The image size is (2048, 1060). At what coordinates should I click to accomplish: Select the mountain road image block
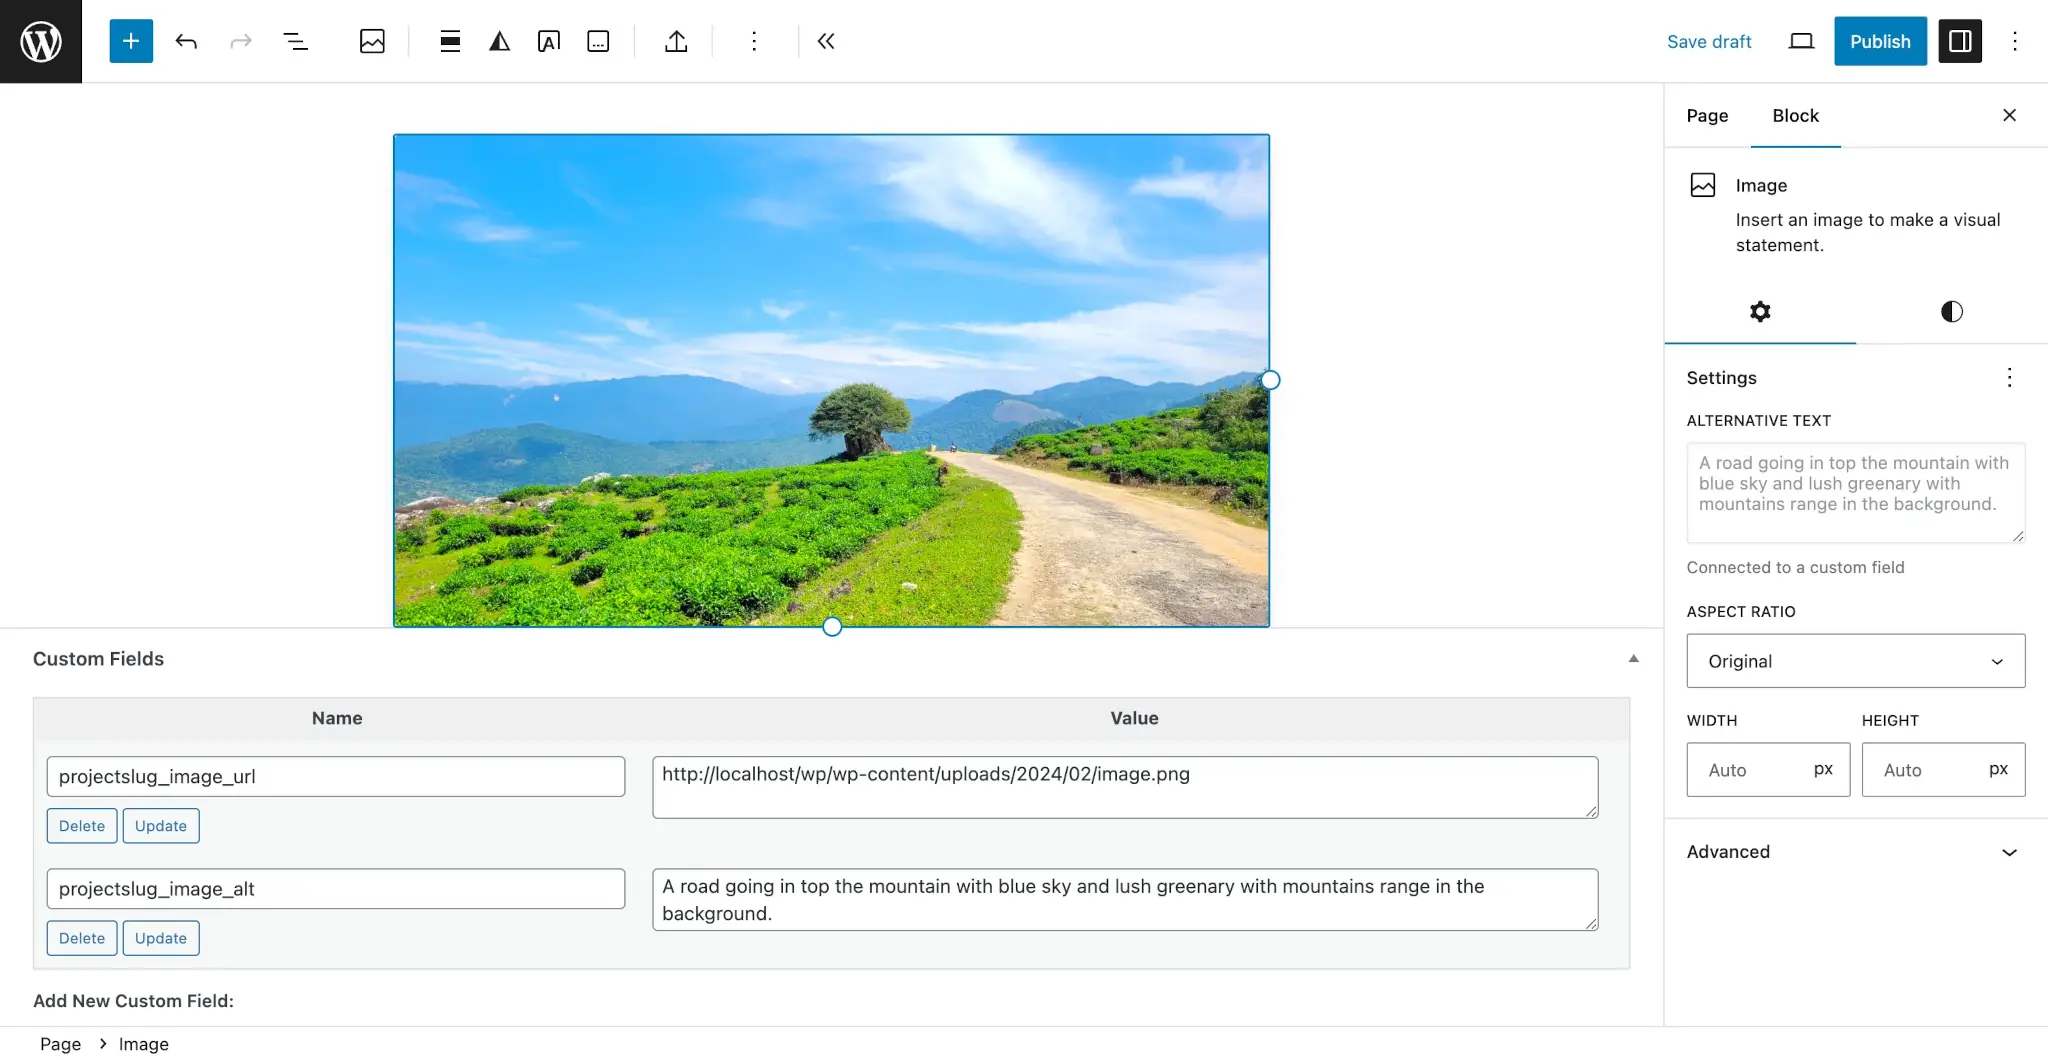[x=831, y=380]
